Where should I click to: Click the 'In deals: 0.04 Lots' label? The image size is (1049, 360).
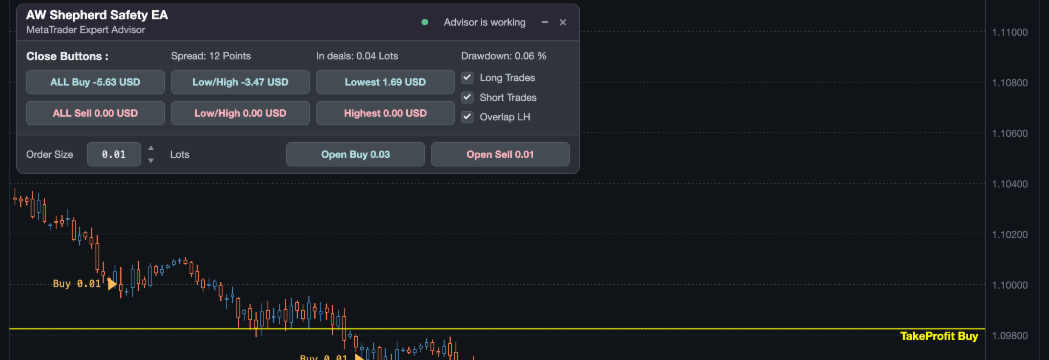tap(357, 56)
